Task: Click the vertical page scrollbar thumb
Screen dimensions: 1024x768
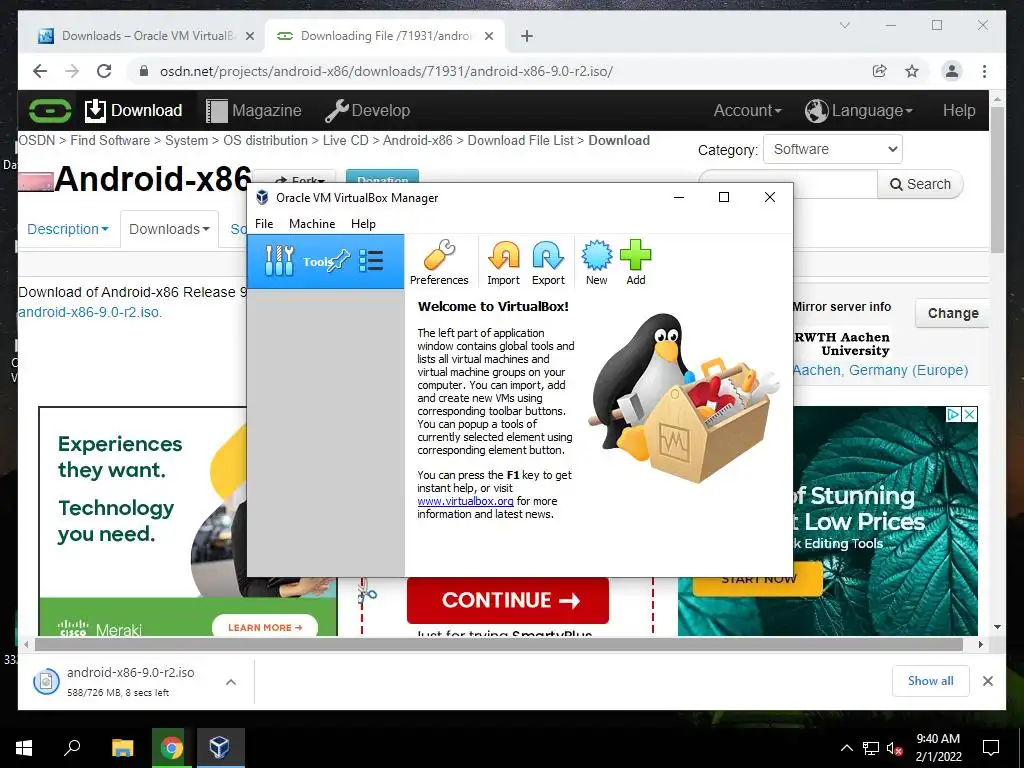Action: [x=997, y=180]
